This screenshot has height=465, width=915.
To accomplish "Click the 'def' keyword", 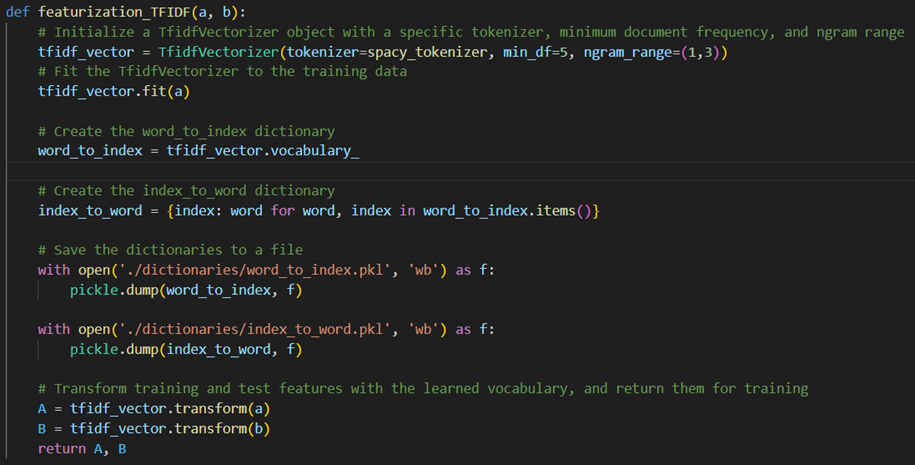I will pyautogui.click(x=18, y=12).
